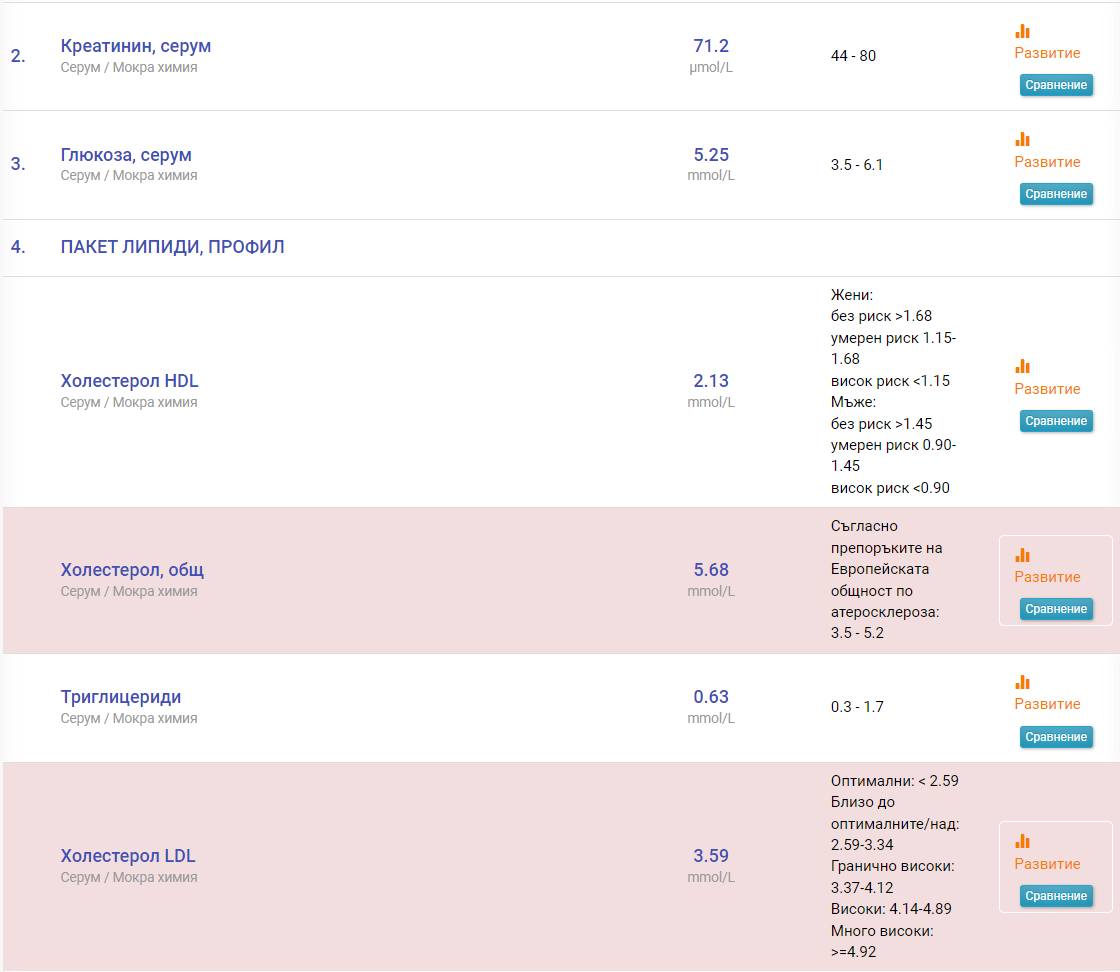Click the Високи: 4.14-4.89 reference line
The image size is (1120, 972).
click(x=891, y=909)
